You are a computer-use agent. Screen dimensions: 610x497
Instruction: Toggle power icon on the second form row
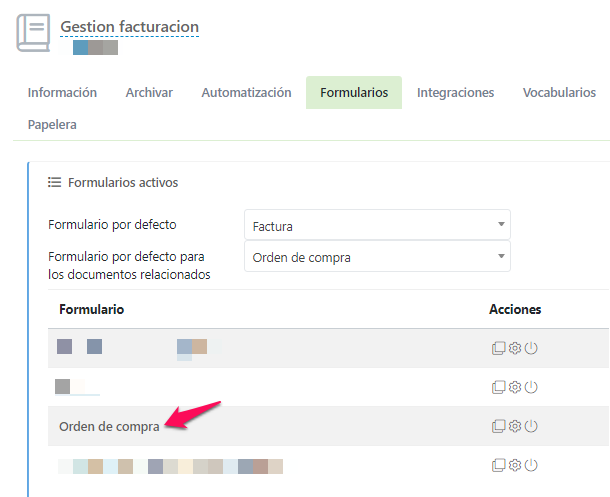tap(531, 387)
